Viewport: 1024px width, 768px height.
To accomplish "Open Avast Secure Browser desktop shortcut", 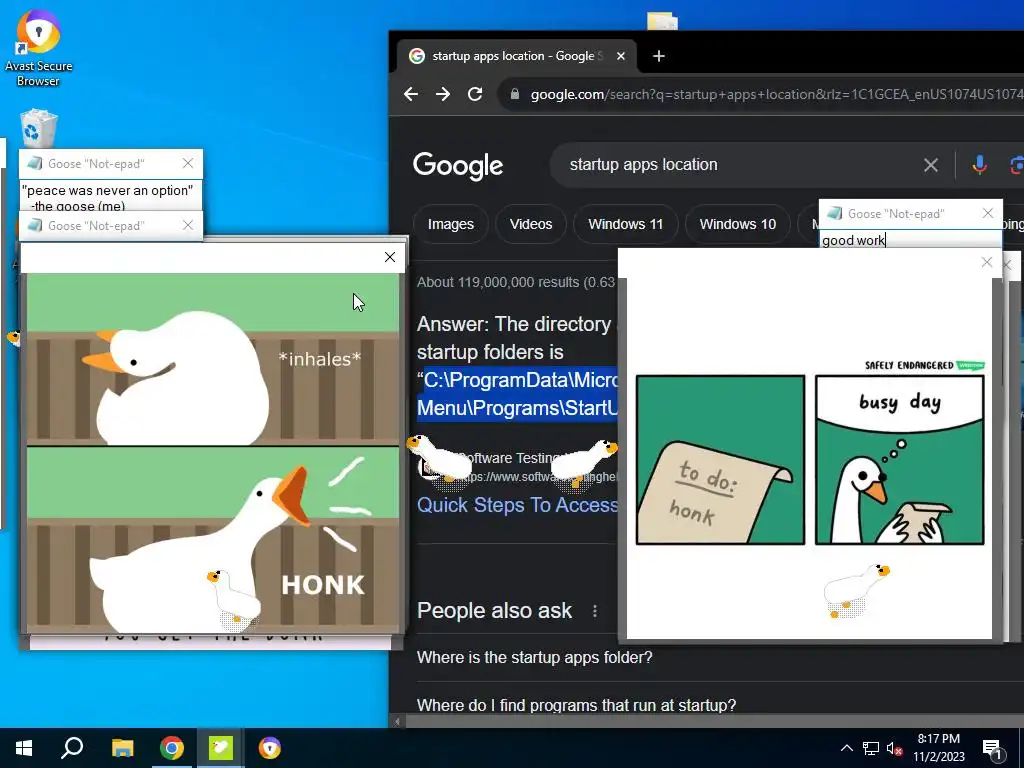I will coord(39,49).
